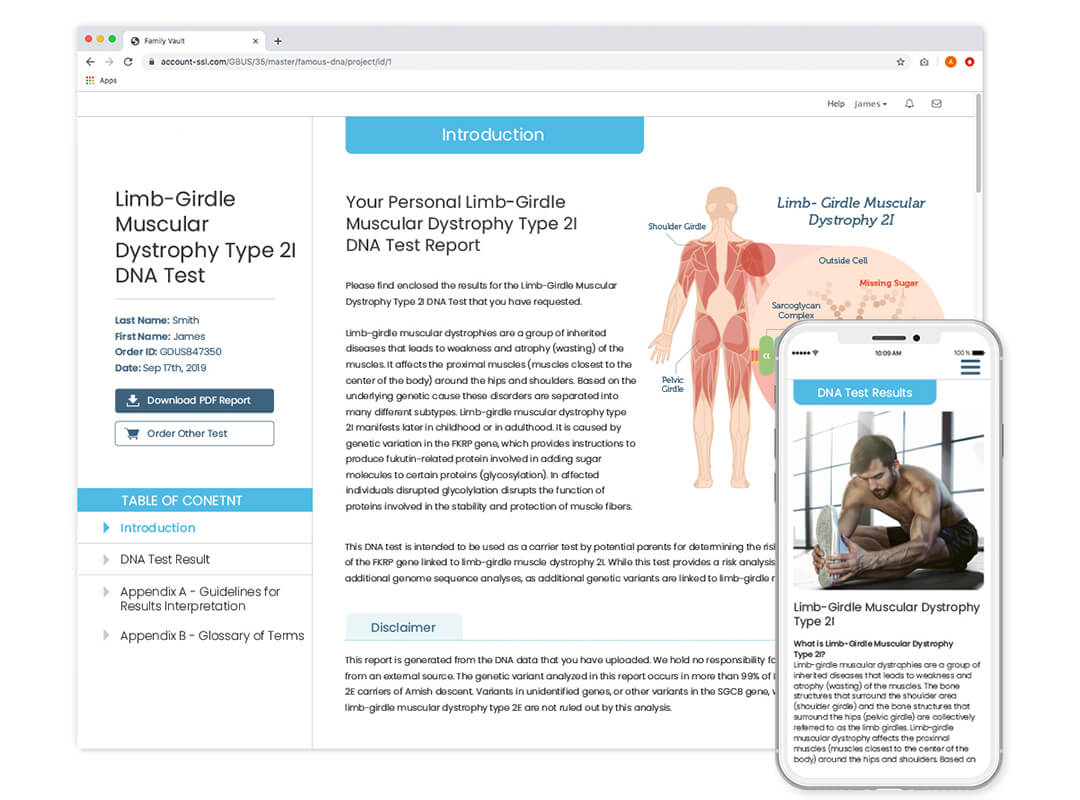The height and width of the screenshot is (800, 1080).
Task: Close the Family Vault tab
Action: click(256, 41)
